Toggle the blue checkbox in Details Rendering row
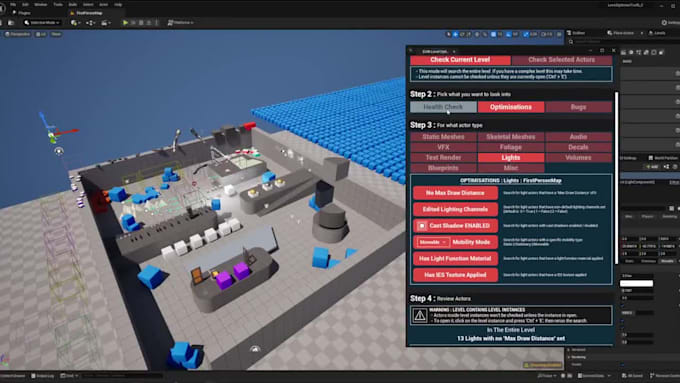 coord(623,364)
